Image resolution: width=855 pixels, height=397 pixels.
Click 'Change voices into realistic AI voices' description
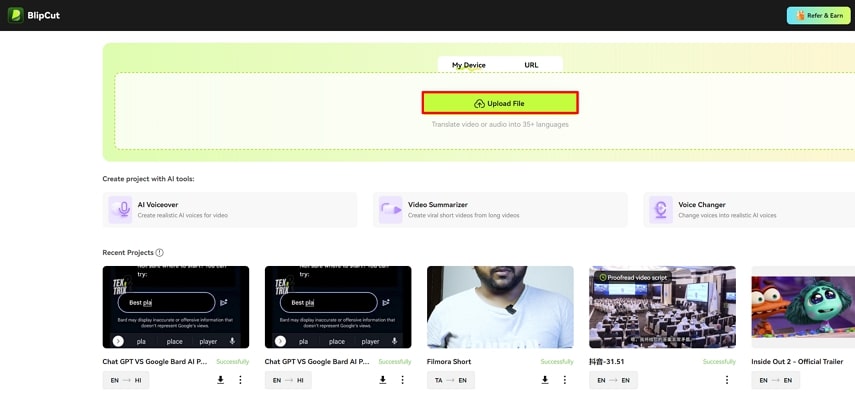point(727,215)
